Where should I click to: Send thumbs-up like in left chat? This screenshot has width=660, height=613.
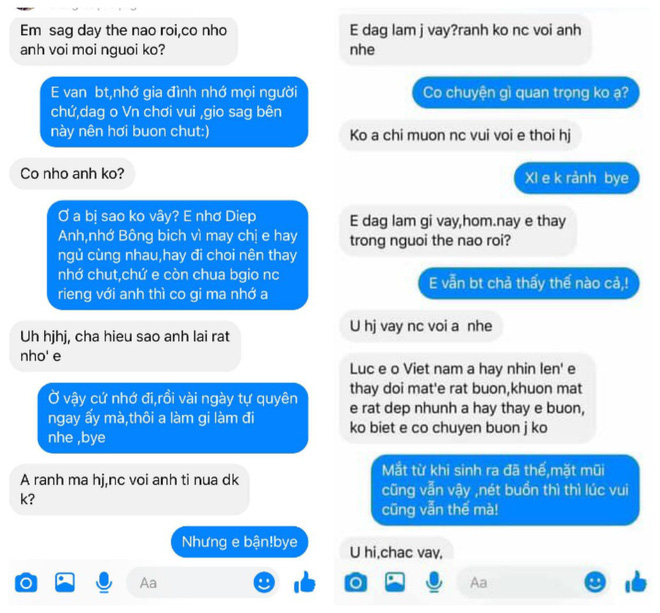[x=304, y=582]
